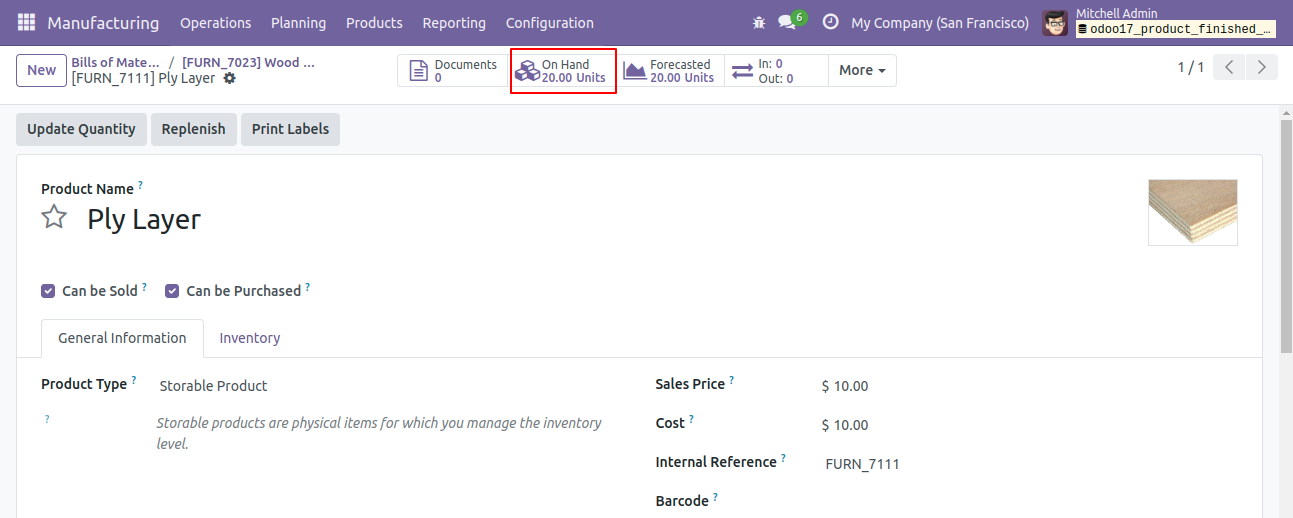Click the gear icon beside Ply Layer breadcrumb

(229, 78)
